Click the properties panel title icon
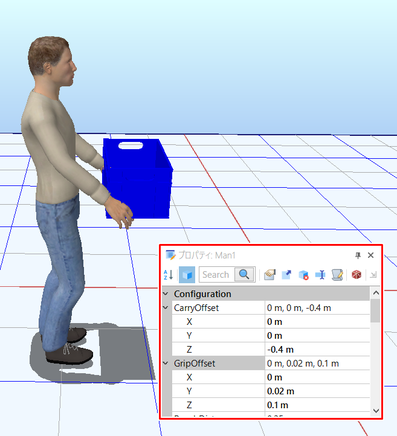Image resolution: width=397 pixels, height=436 pixels. (171, 255)
